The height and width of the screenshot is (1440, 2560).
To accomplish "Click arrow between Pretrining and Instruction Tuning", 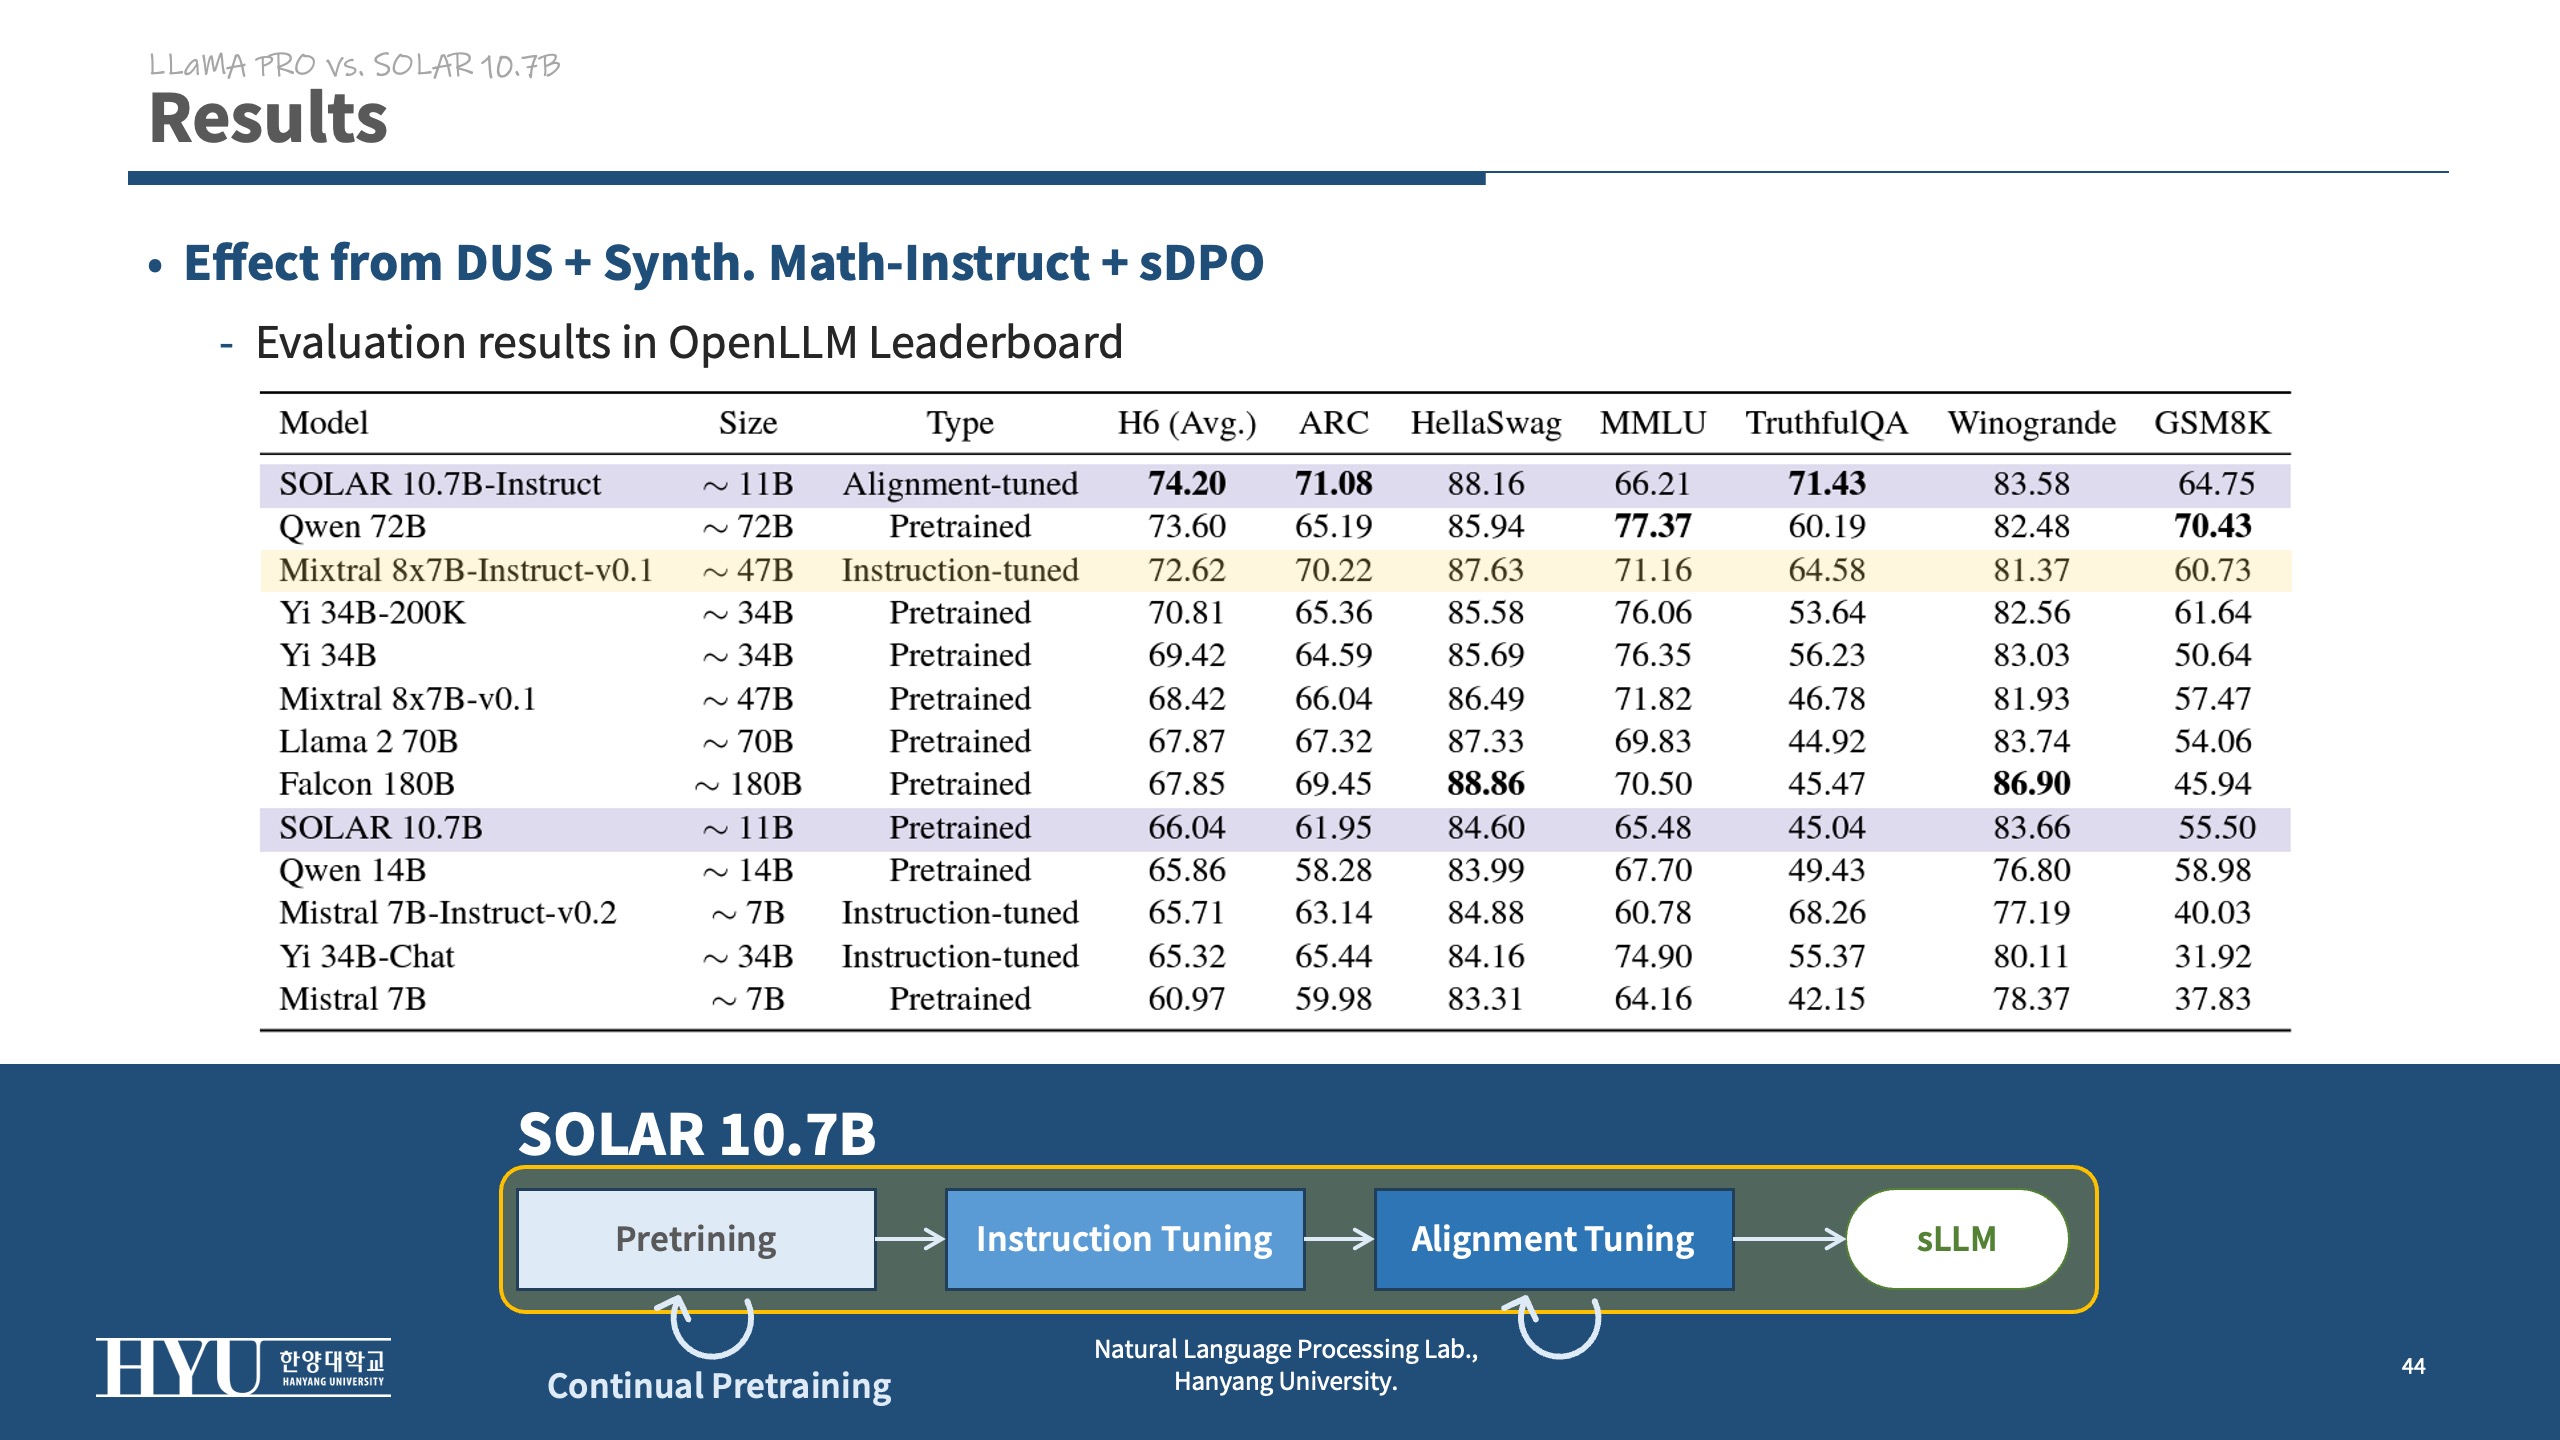I will click(x=910, y=1239).
